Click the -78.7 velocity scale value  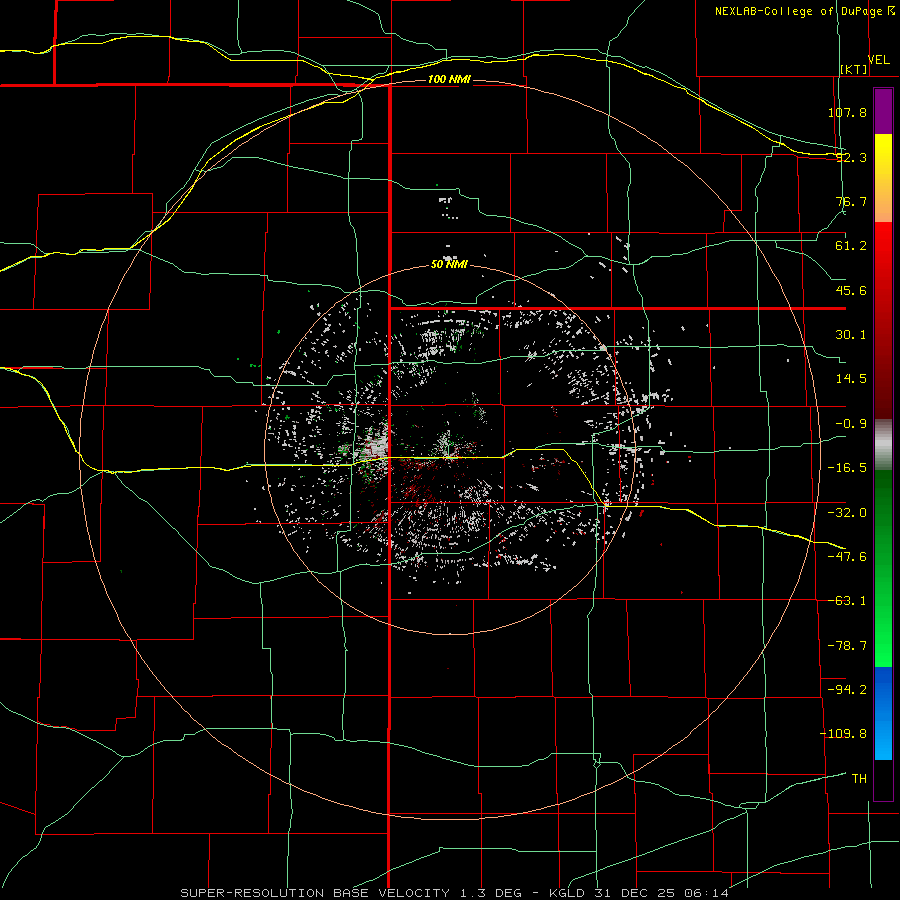(x=847, y=646)
